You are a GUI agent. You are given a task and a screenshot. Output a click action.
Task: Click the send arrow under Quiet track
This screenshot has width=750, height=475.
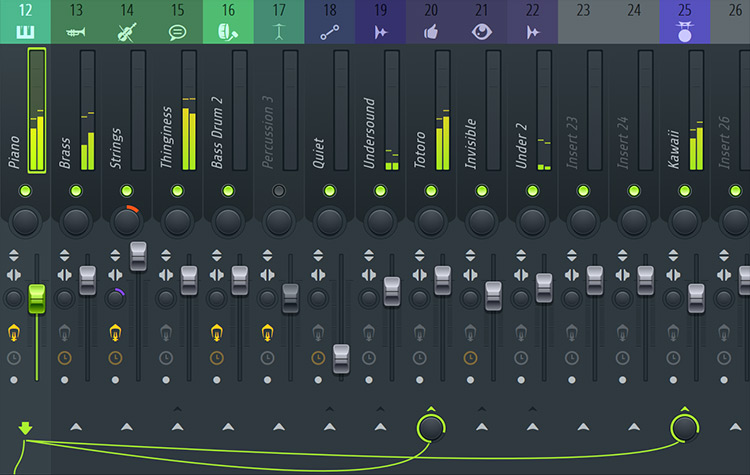point(329,428)
